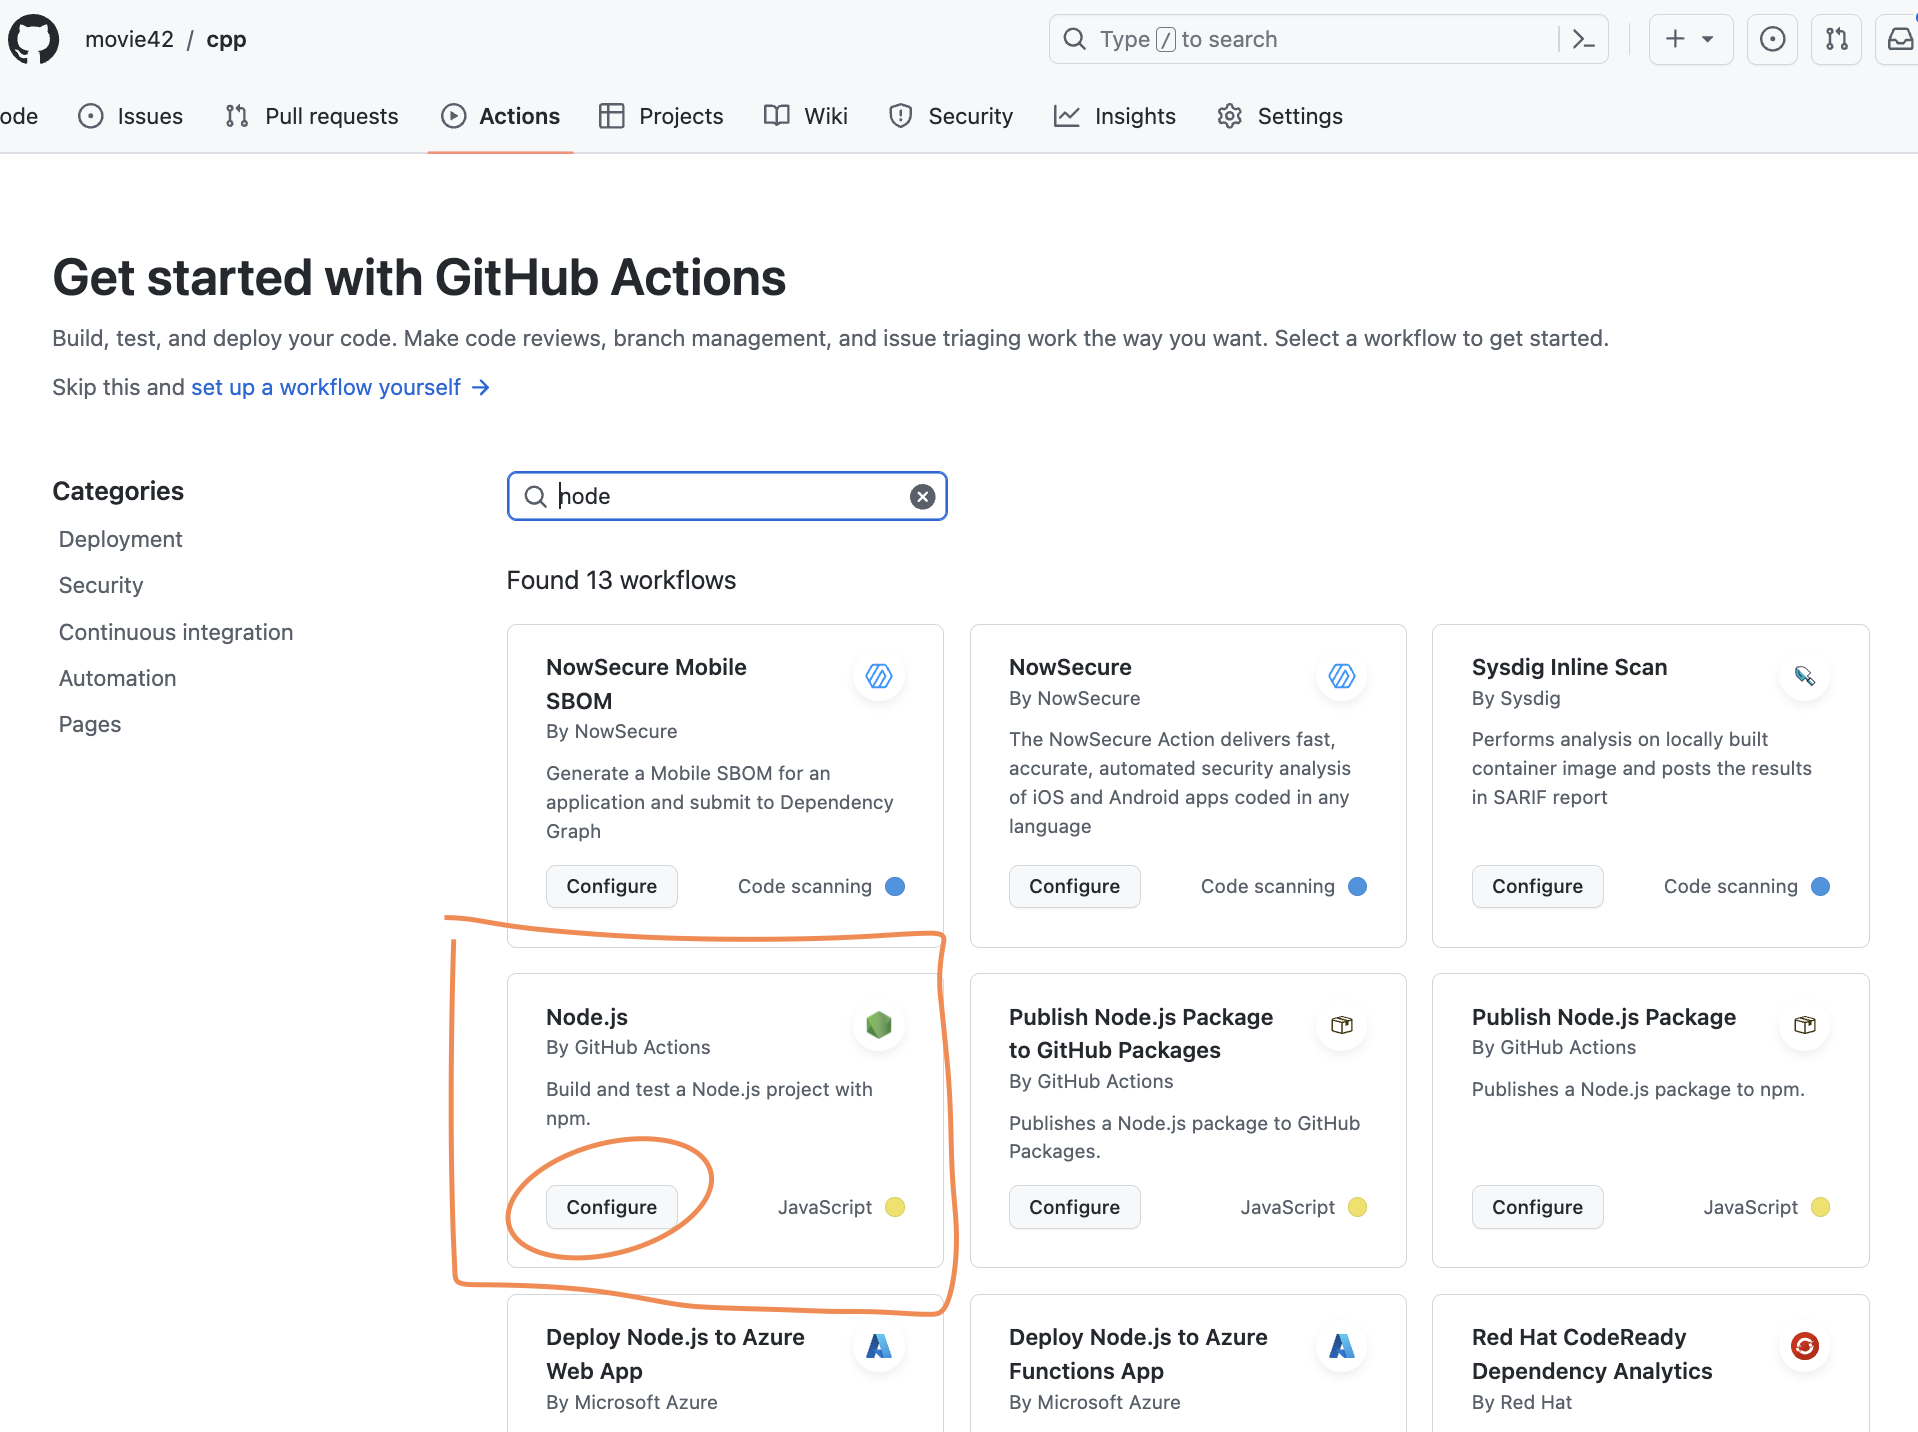Select the Automation category
This screenshot has width=1918, height=1432.
(x=117, y=678)
